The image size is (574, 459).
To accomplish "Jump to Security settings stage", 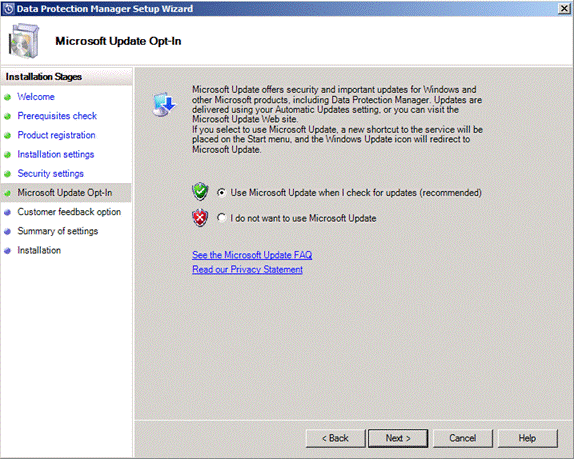I will (51, 173).
